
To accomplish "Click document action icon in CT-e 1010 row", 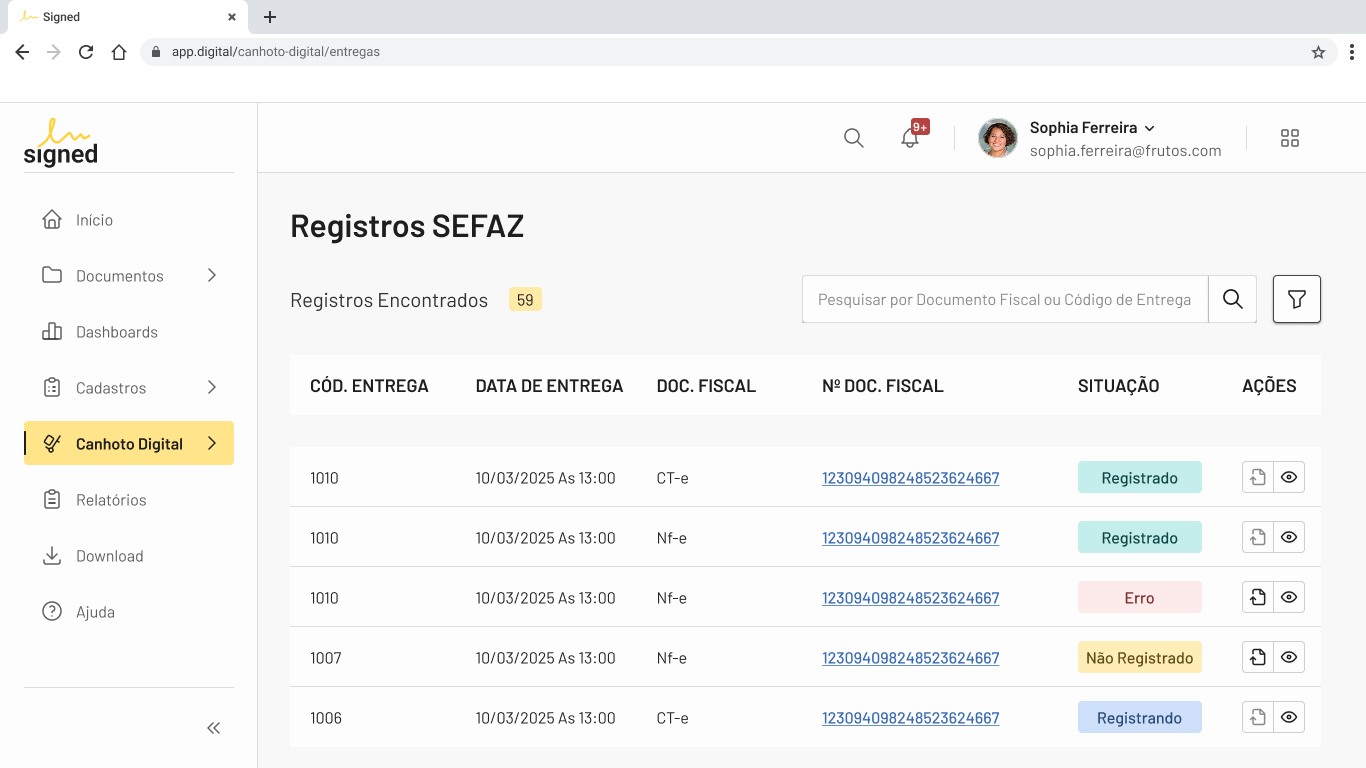I will (x=1258, y=477).
